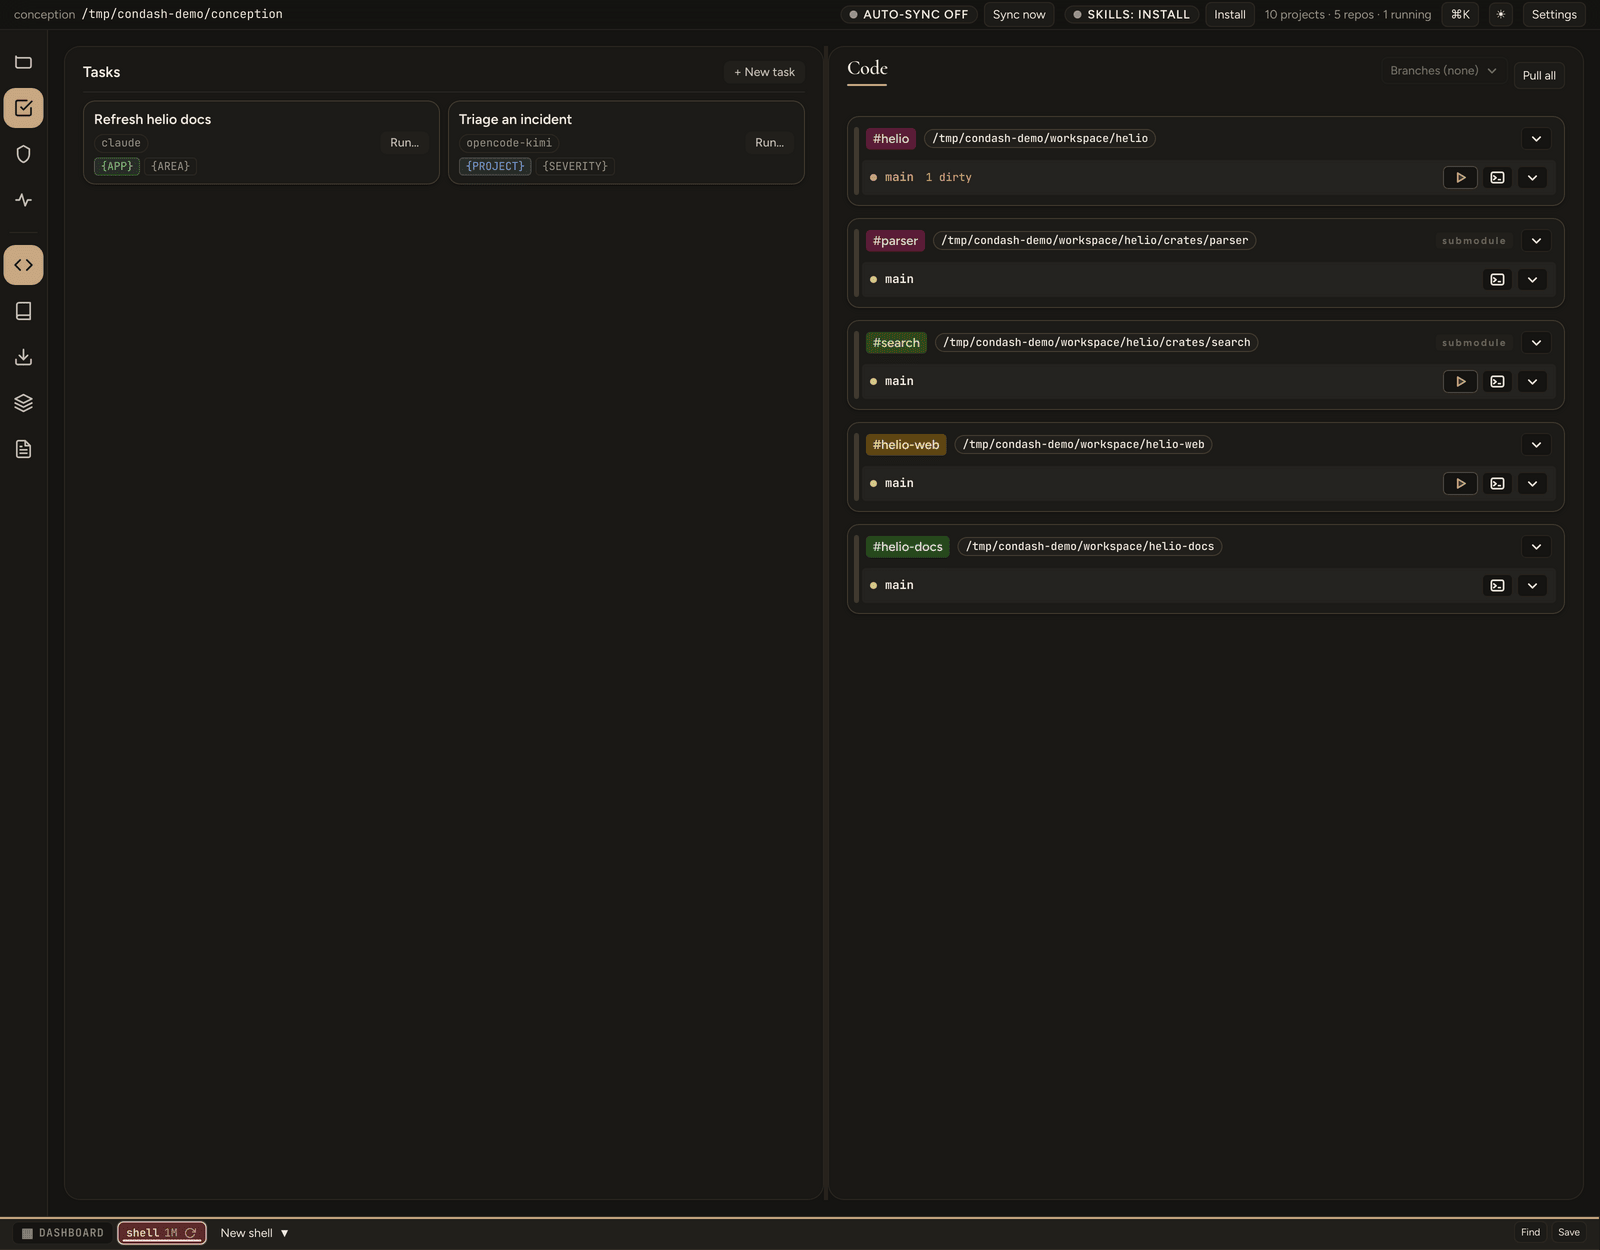Run the Triage an incident task
This screenshot has height=1250, width=1600.
pyautogui.click(x=769, y=143)
